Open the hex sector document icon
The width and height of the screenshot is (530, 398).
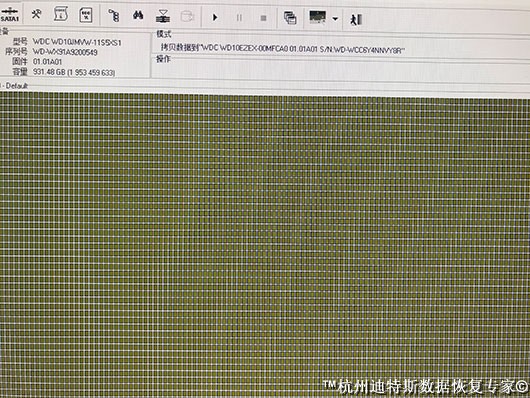[x=86, y=15]
